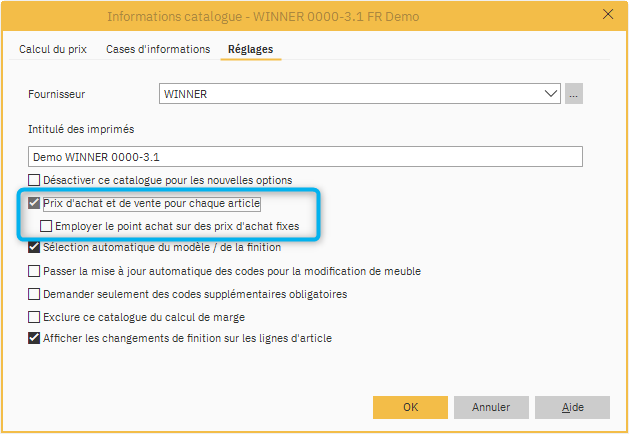Open help via the Aide button
Image resolution: width=629 pixels, height=434 pixels.
coord(572,408)
